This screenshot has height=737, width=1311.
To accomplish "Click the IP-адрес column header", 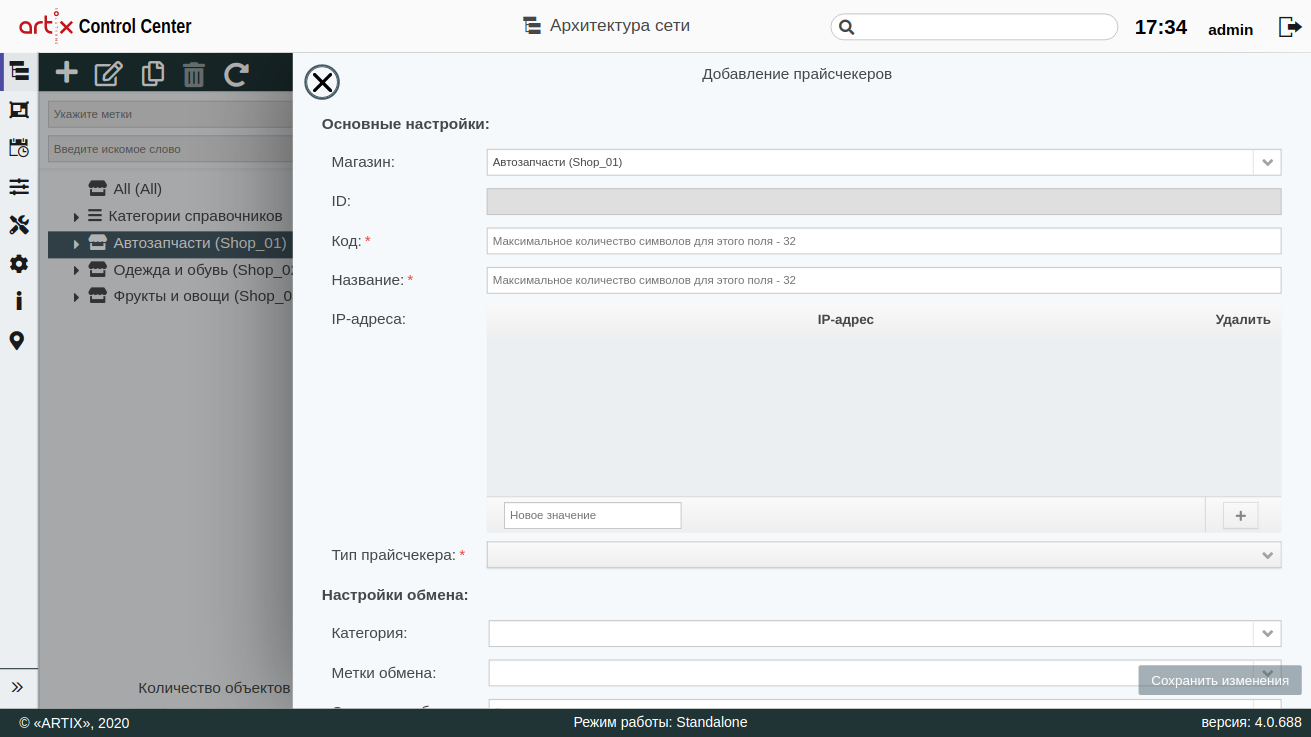I will pos(846,320).
